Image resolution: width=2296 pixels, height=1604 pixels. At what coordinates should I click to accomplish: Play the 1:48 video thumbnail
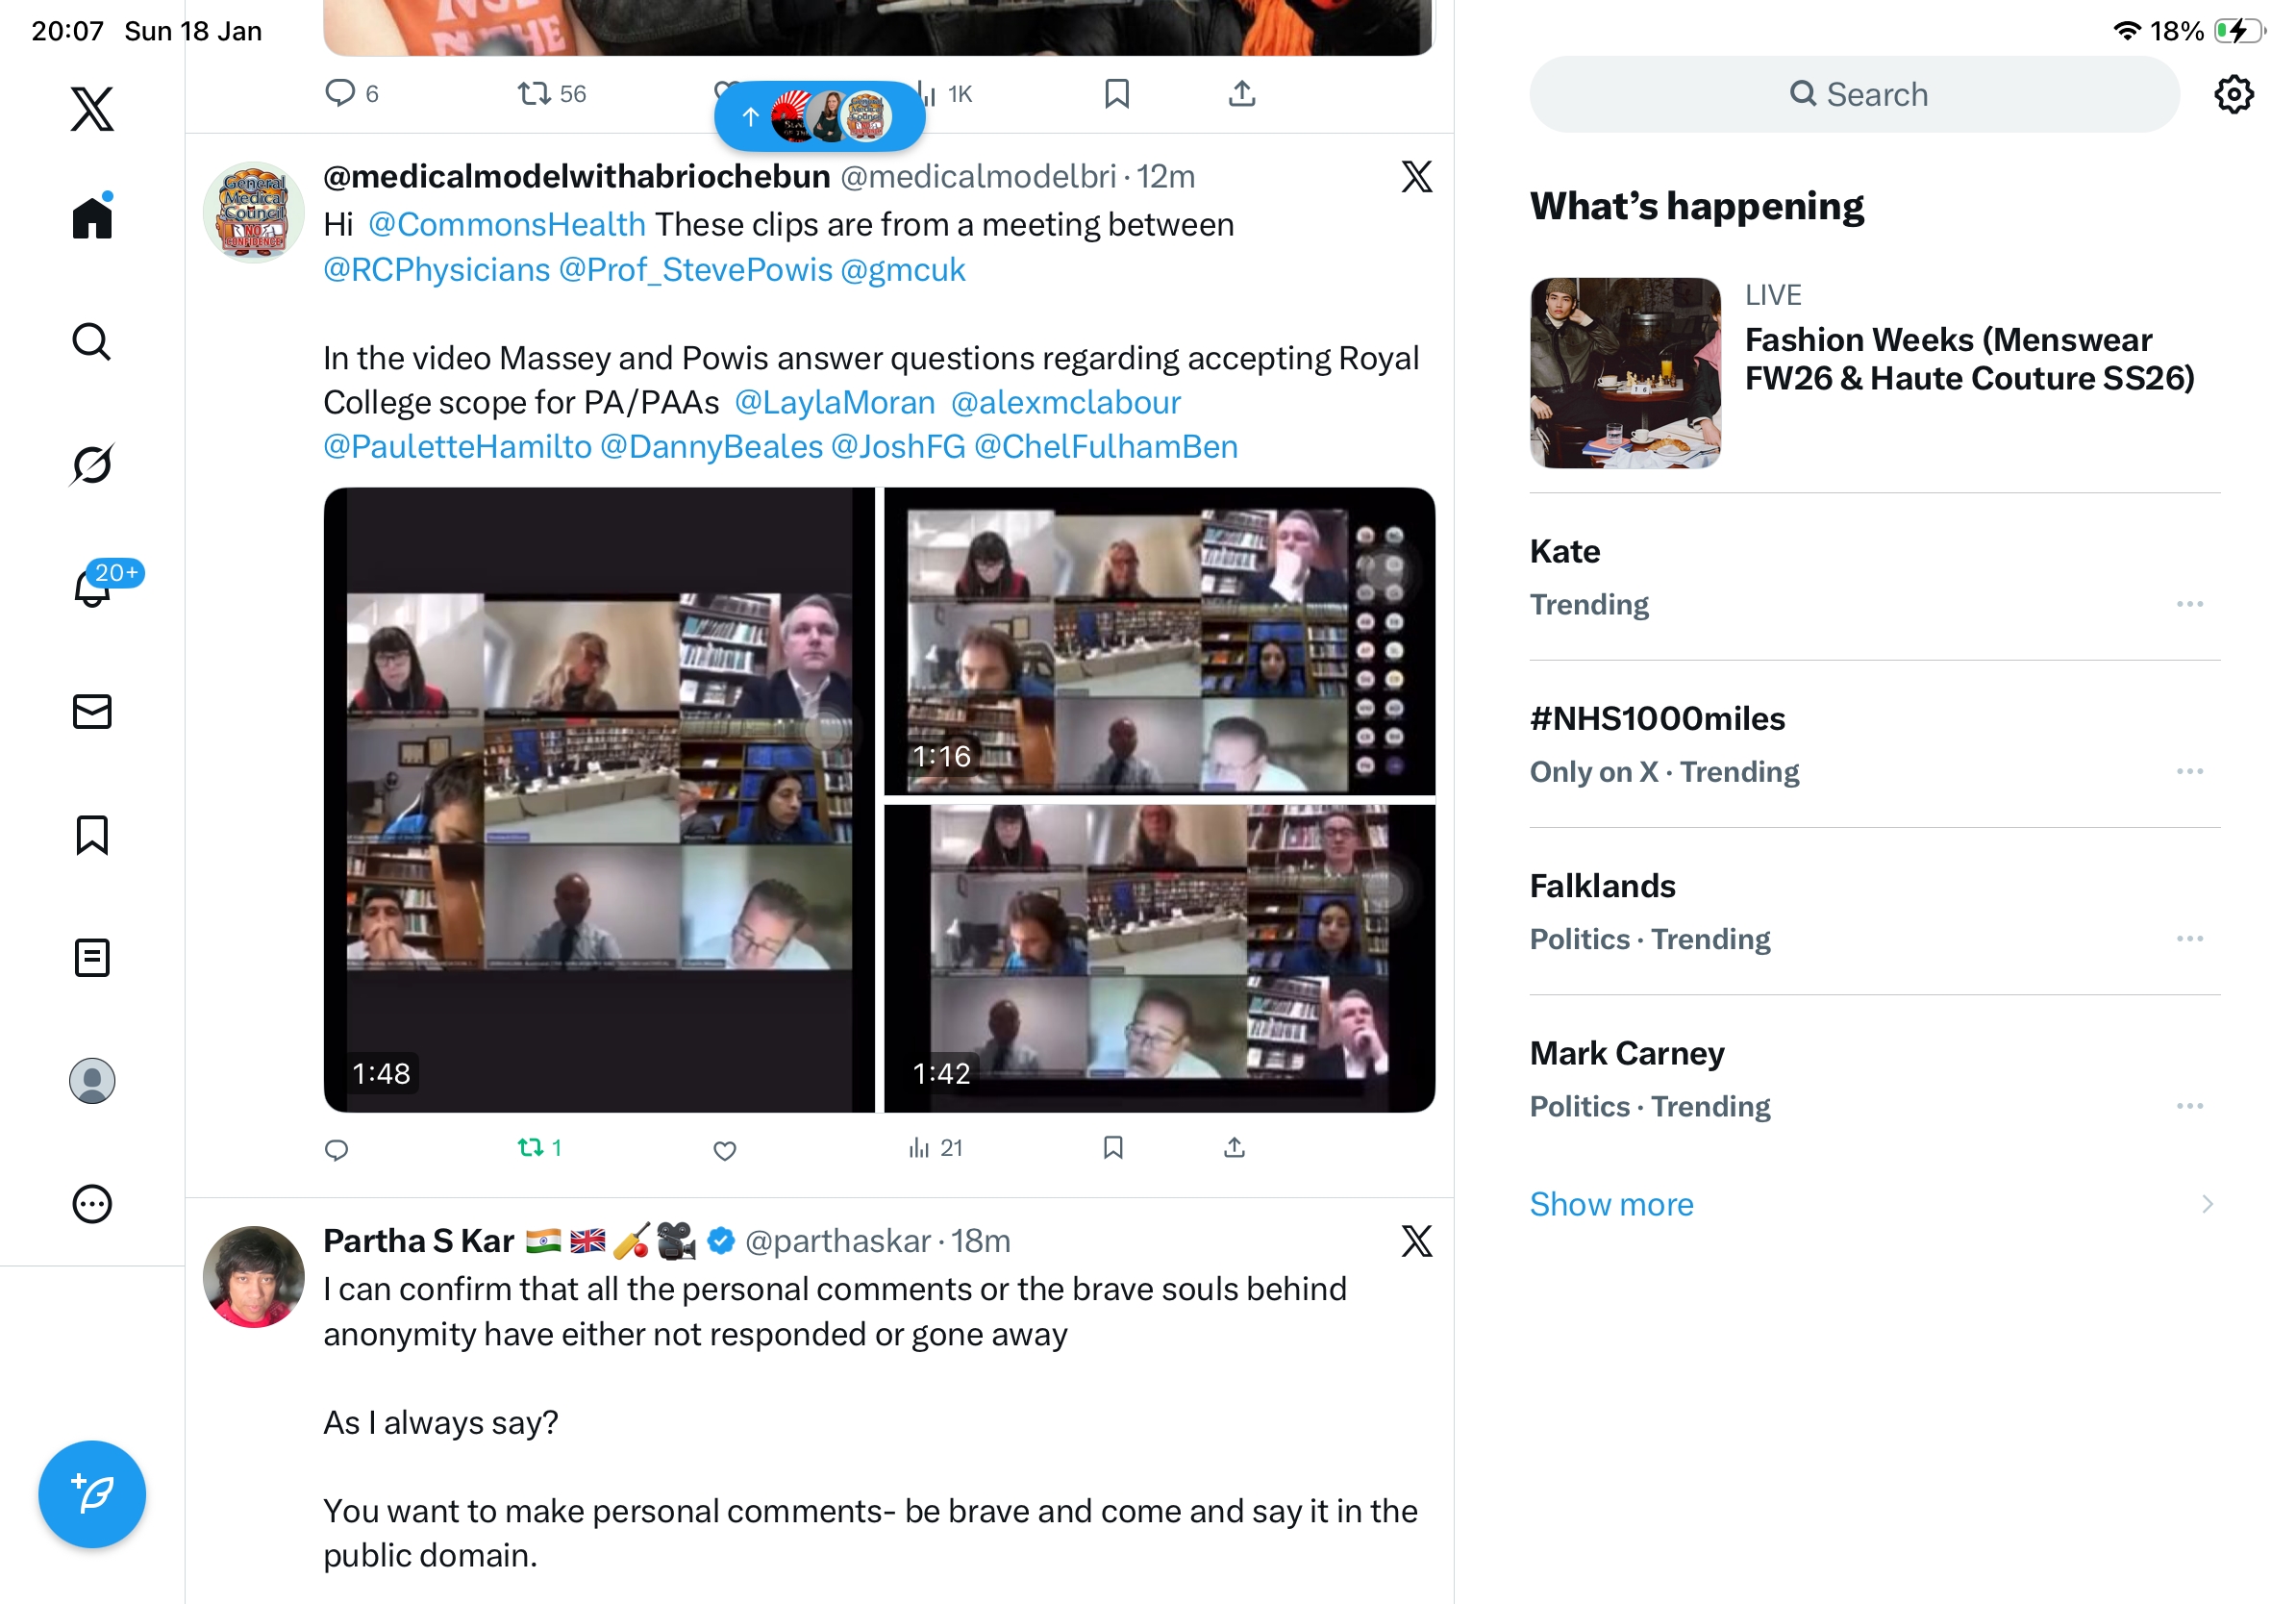(x=599, y=799)
